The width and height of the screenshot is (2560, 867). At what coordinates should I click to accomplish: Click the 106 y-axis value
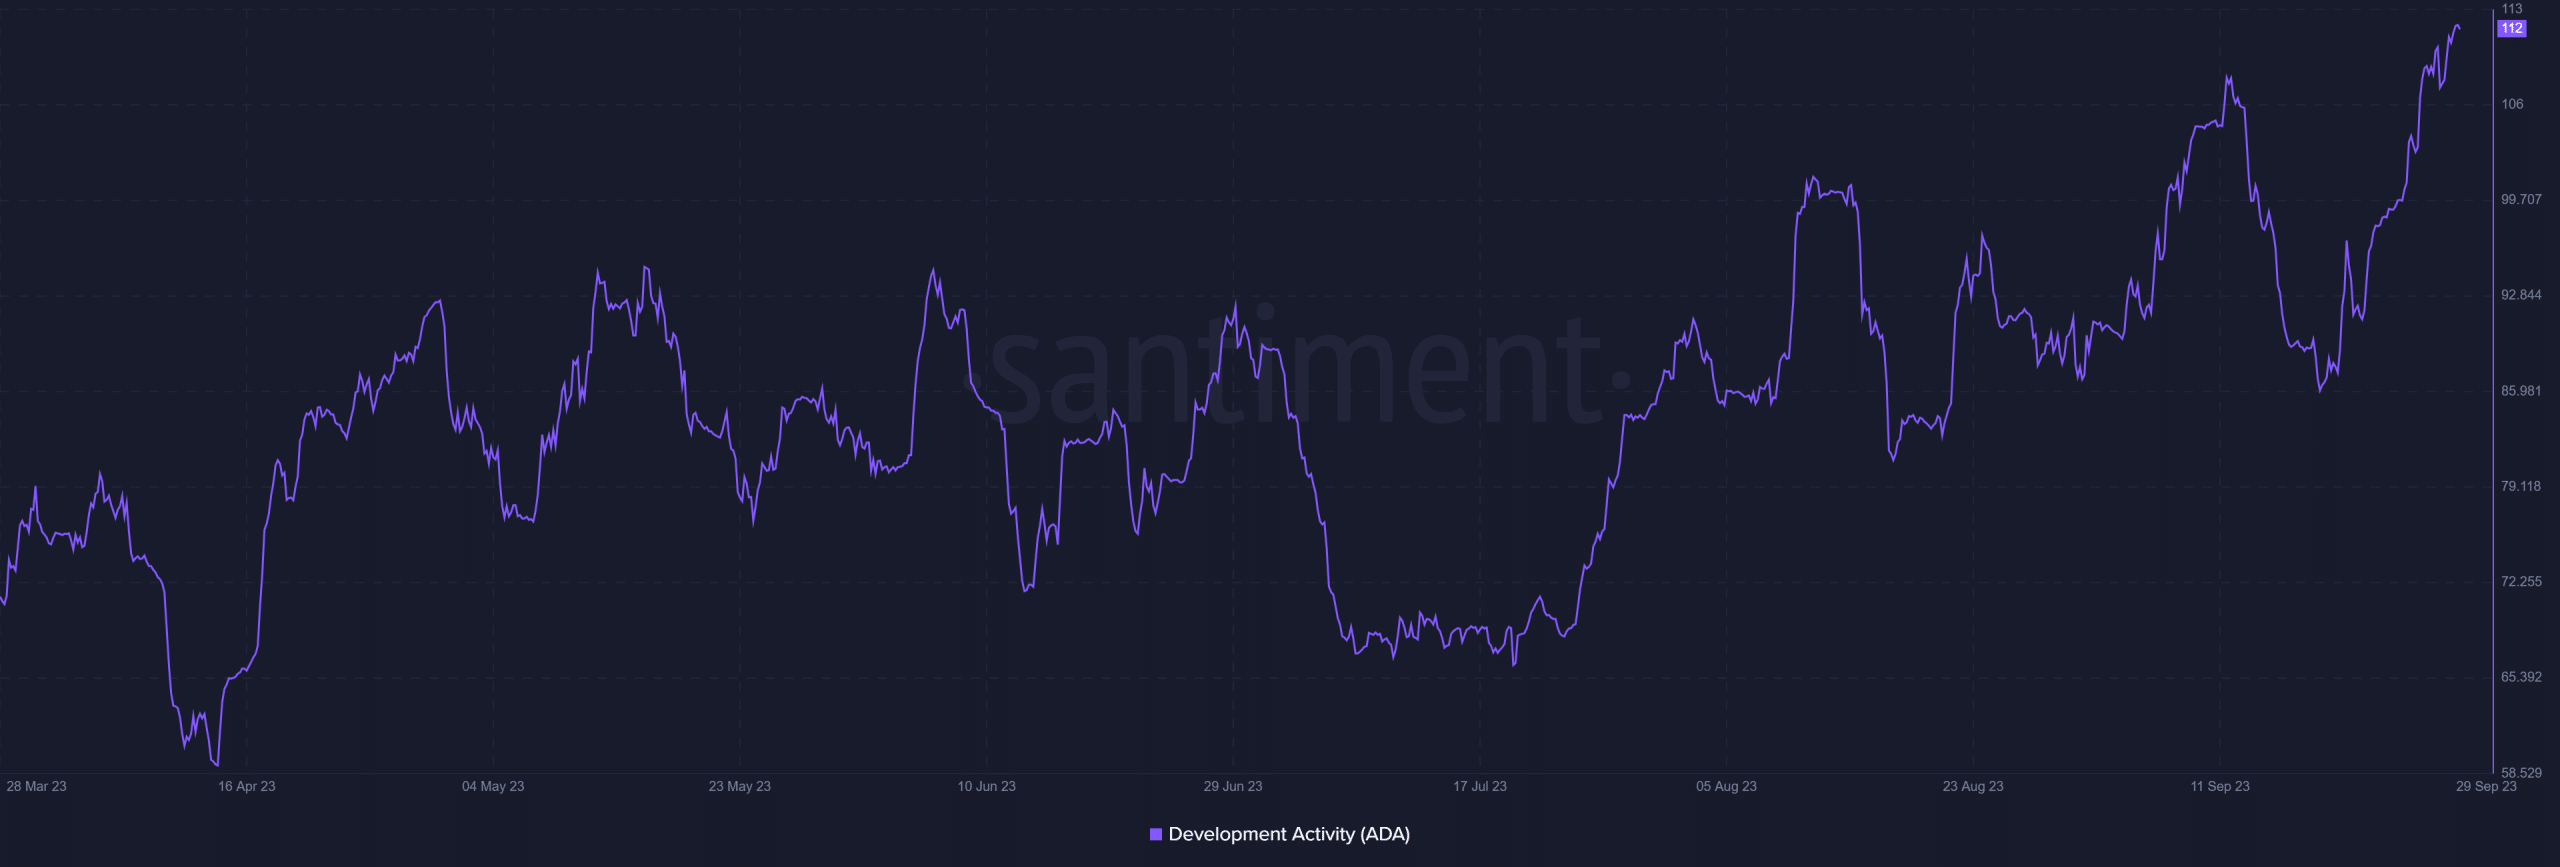pyautogui.click(x=2512, y=104)
